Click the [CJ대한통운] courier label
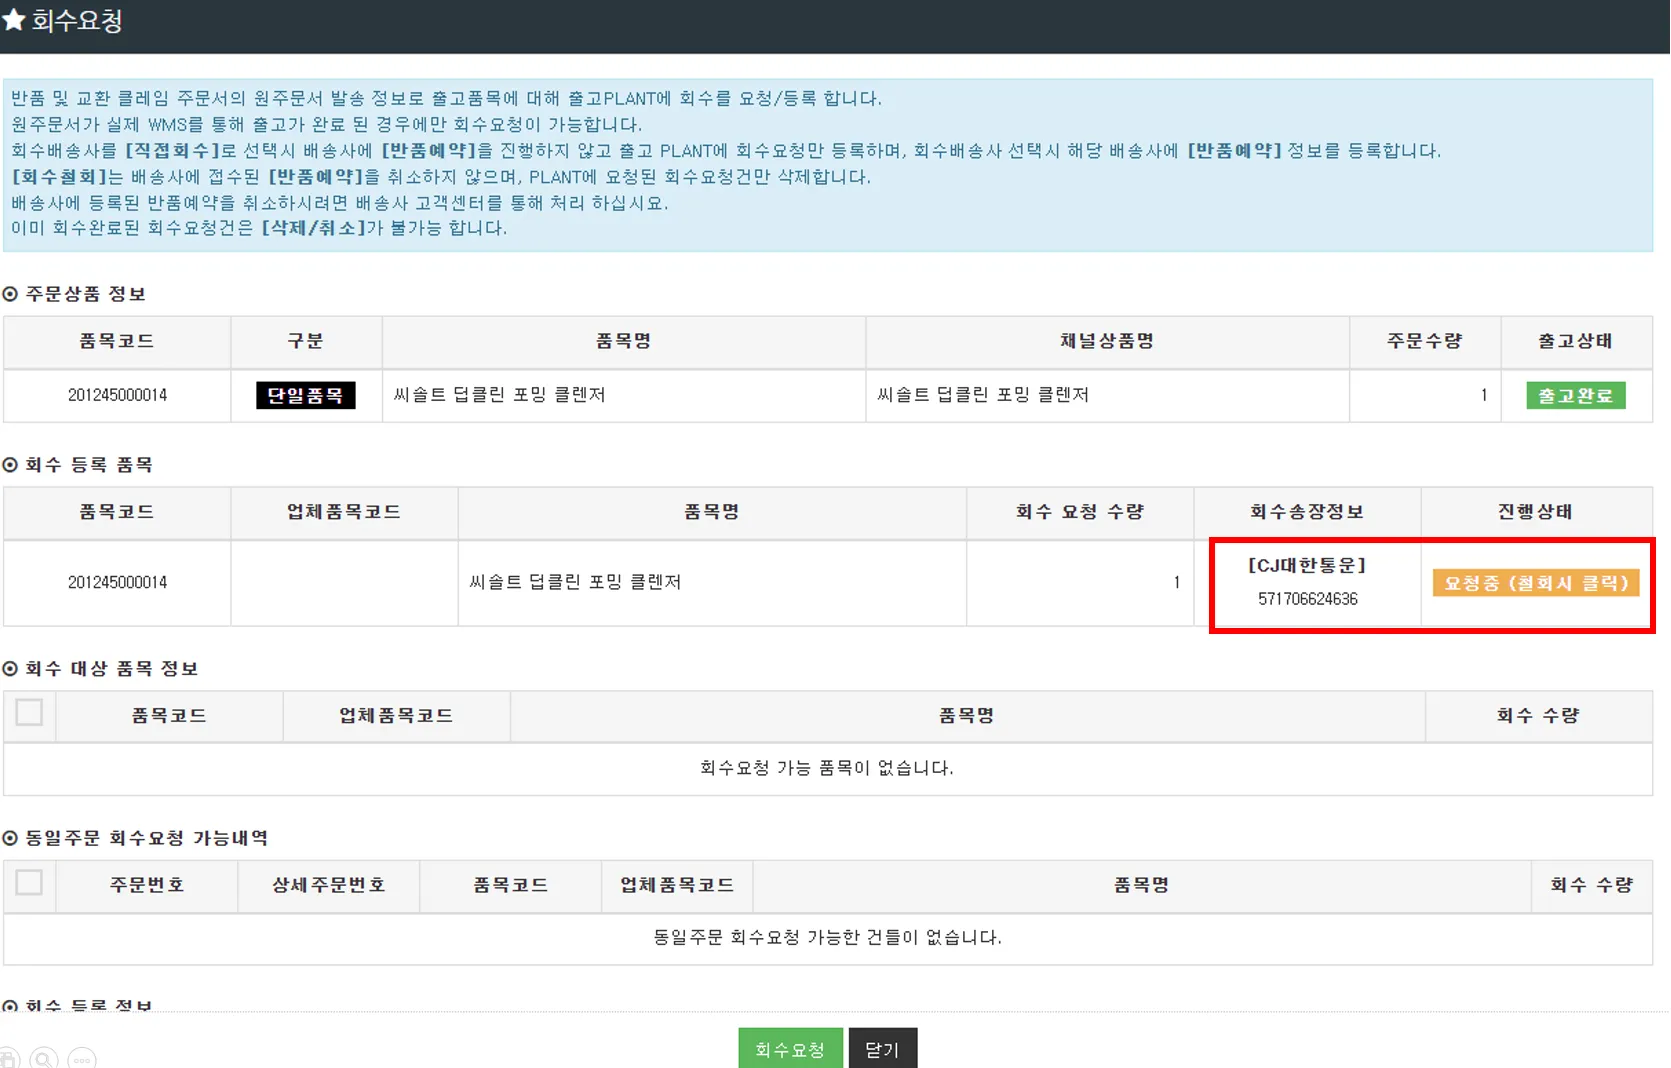Viewport: 1671px width, 1068px height. (x=1307, y=565)
